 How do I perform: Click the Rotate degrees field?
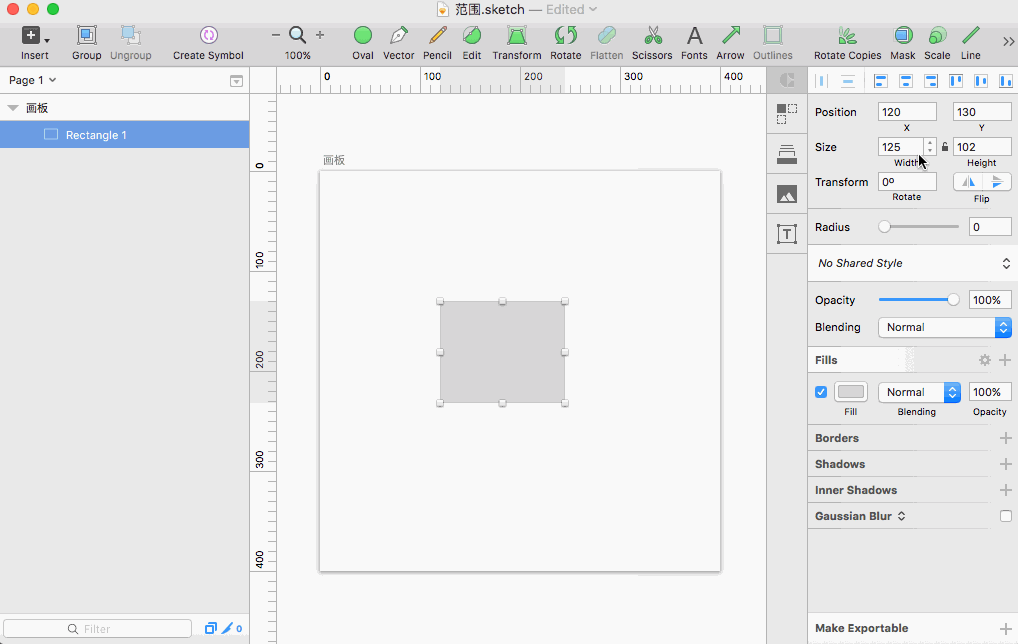[x=907, y=182]
